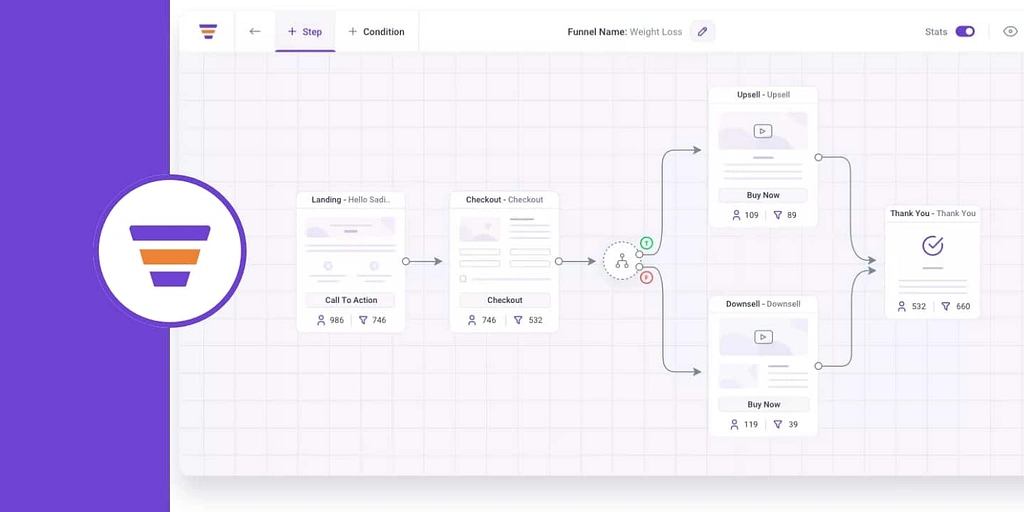Viewport: 1024px width, 512px height.
Task: Click Buy Now on the Upsell card
Action: tap(763, 195)
